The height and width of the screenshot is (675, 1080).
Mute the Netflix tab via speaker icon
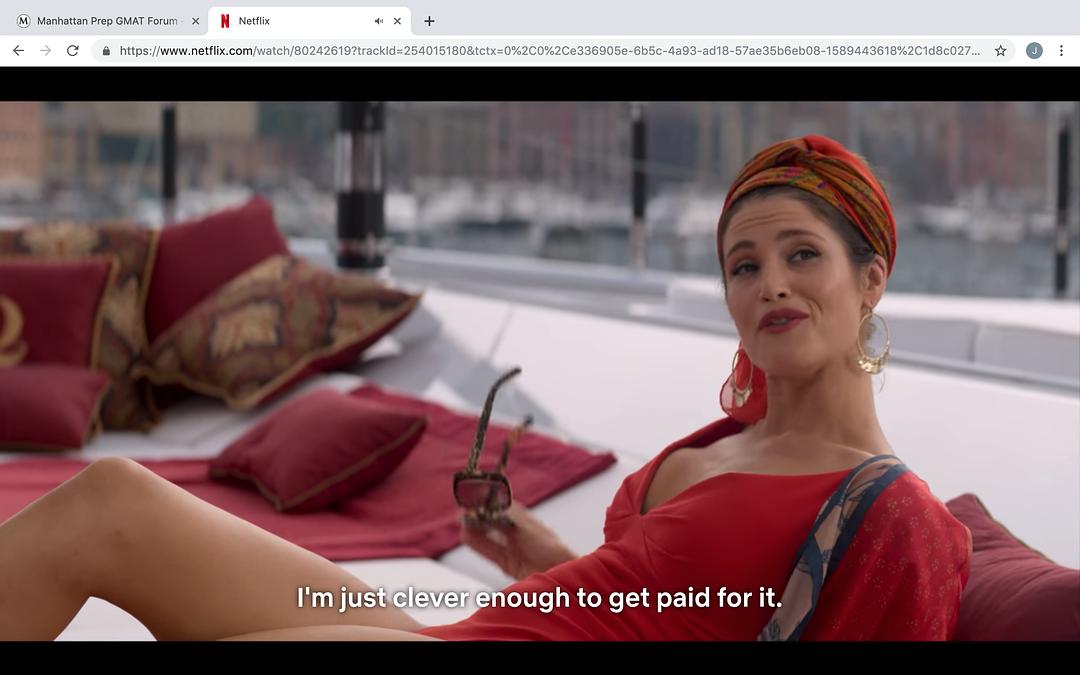tap(379, 21)
